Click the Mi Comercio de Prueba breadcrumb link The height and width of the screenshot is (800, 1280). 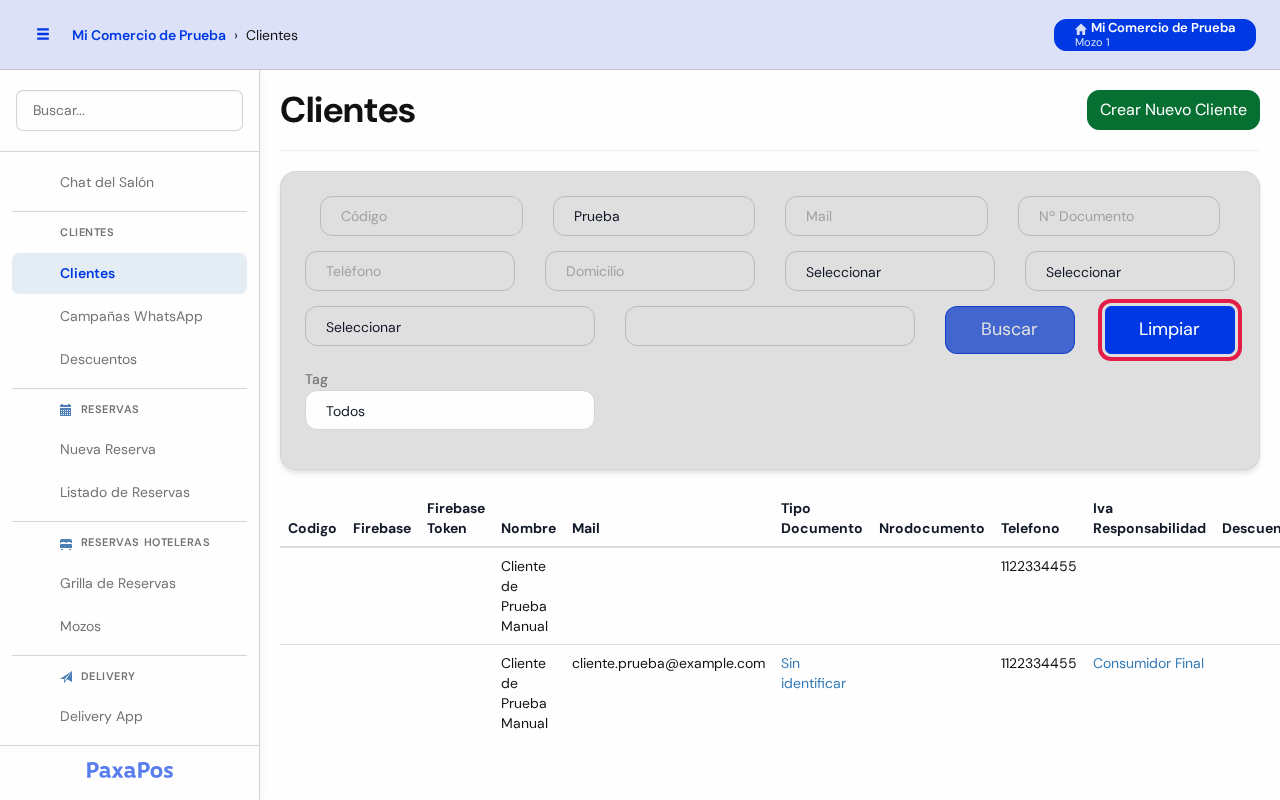tap(149, 35)
